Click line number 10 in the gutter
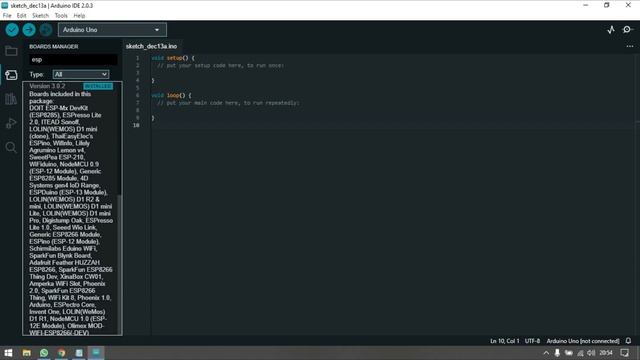 click(x=136, y=125)
